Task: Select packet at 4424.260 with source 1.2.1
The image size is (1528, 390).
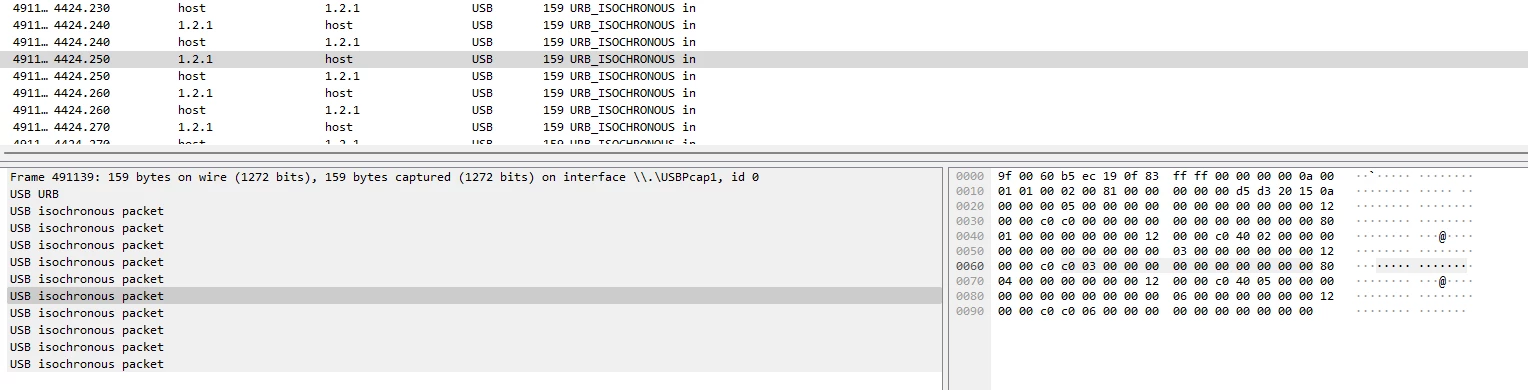Action: (x=764, y=93)
